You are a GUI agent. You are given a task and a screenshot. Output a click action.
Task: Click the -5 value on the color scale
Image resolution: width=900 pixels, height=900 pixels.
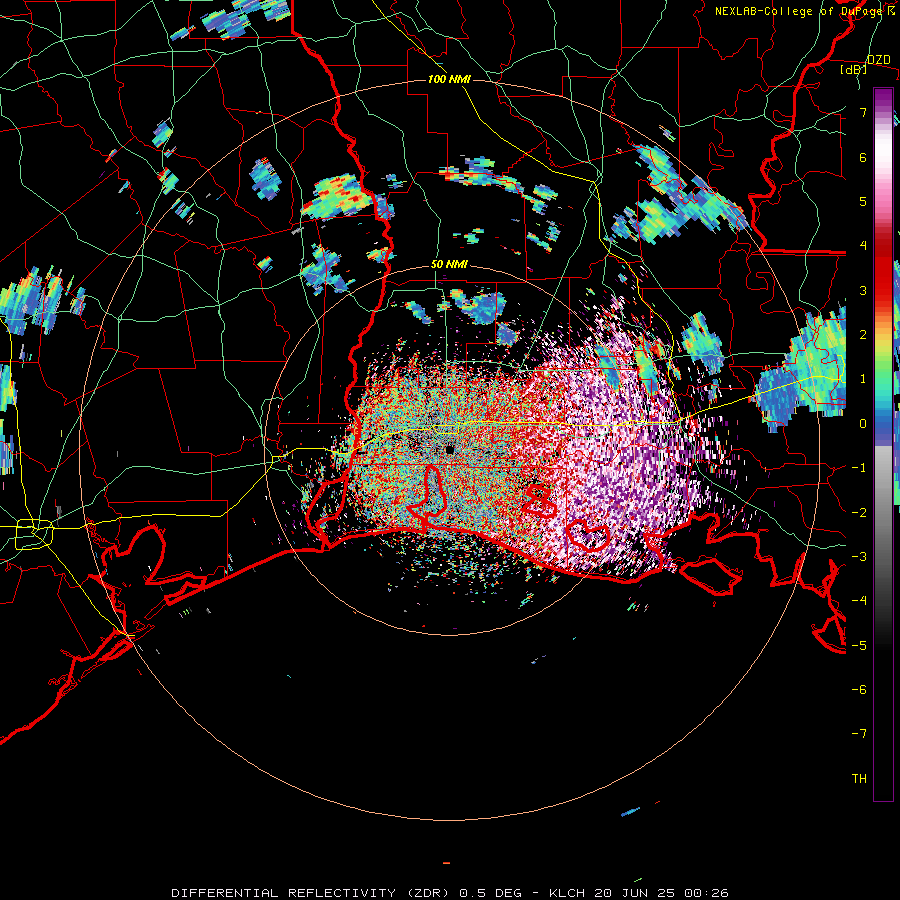(859, 646)
